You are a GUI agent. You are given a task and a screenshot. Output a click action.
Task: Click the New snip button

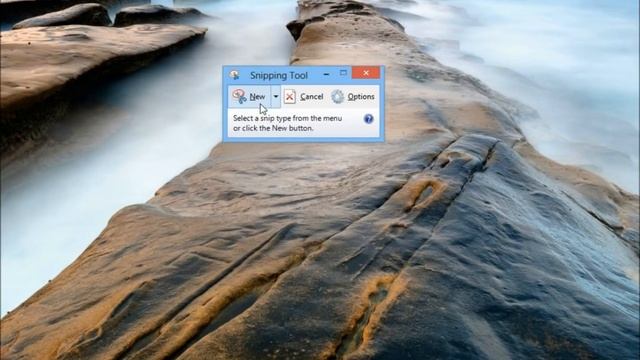click(249, 97)
